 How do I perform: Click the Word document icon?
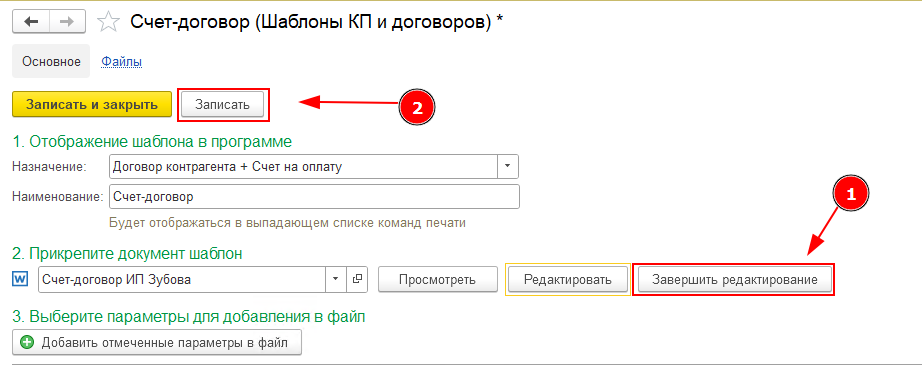19,279
